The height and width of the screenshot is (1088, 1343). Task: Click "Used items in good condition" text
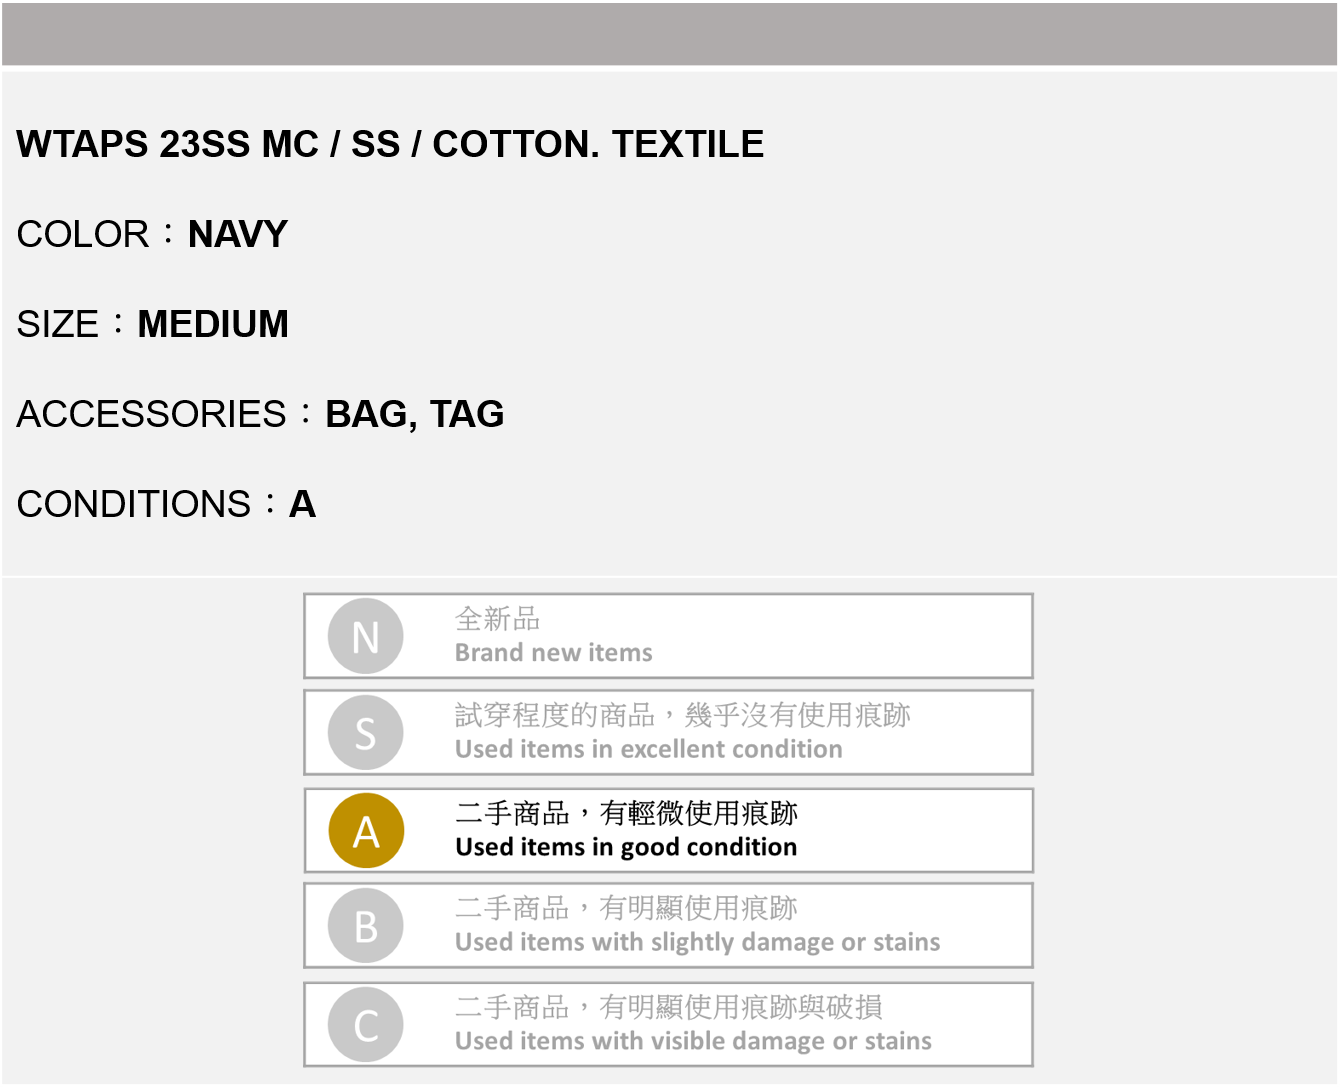point(626,847)
